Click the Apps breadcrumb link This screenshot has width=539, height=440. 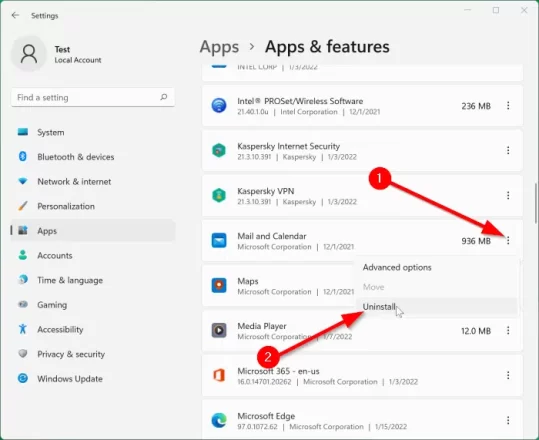tap(219, 47)
